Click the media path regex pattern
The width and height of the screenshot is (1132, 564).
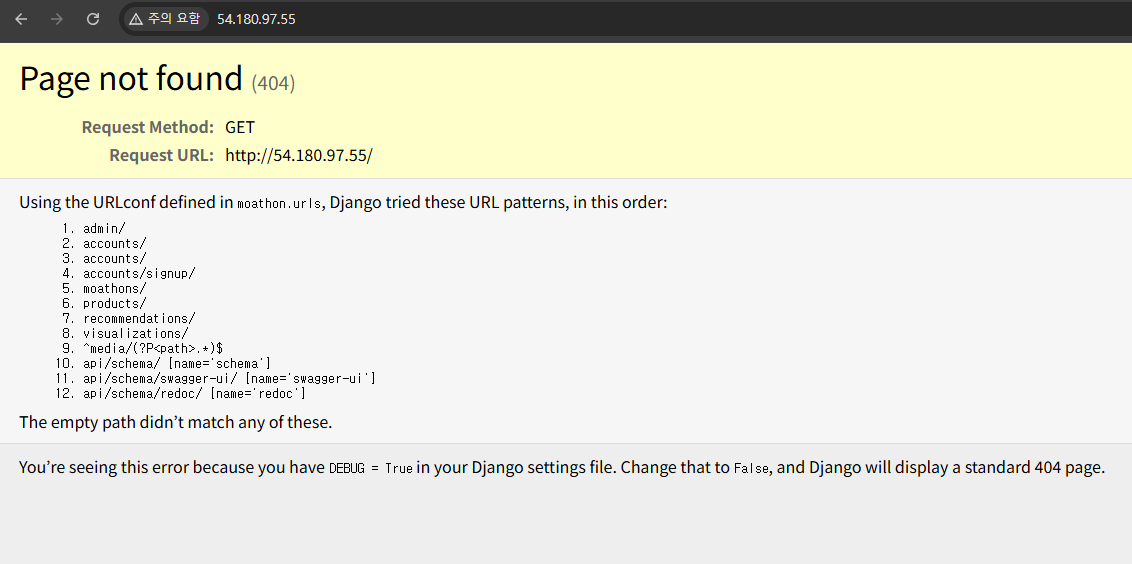click(152, 348)
